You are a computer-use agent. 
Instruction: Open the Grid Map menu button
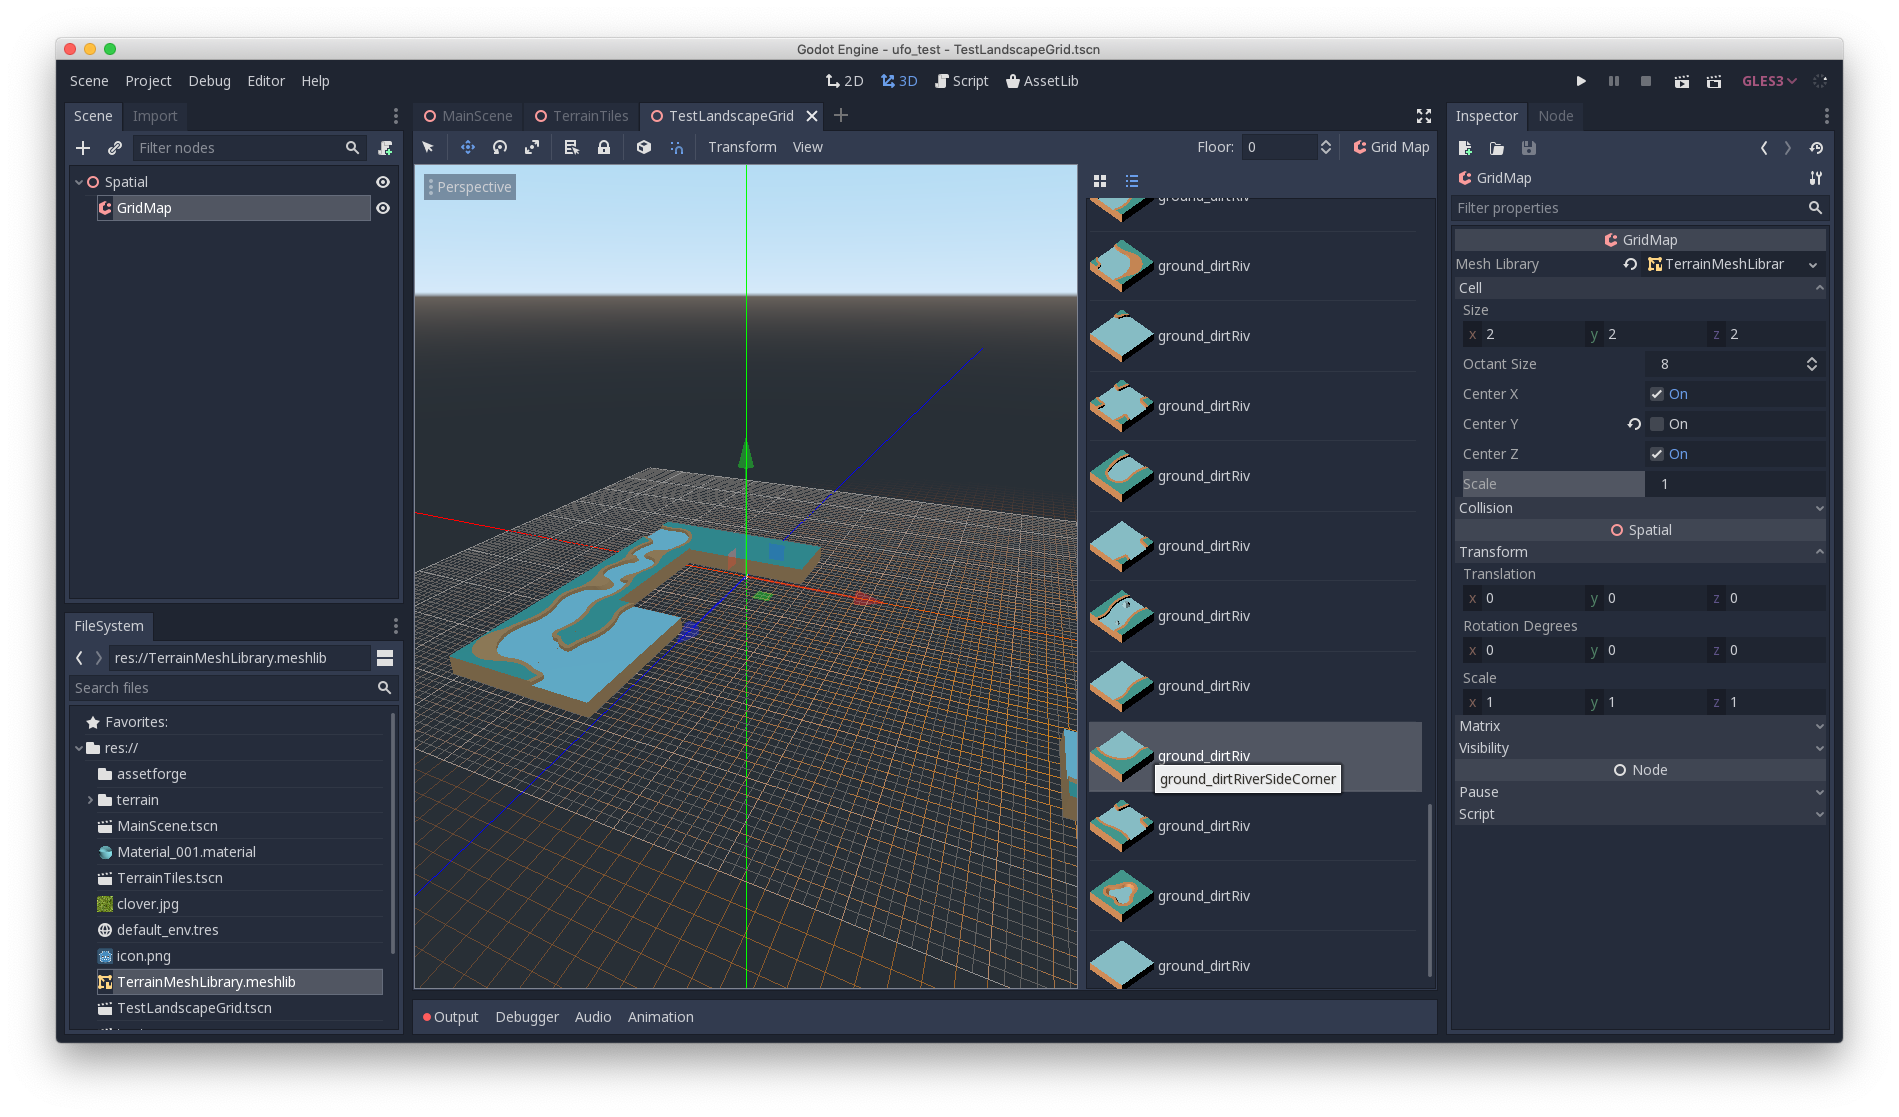(x=1391, y=147)
